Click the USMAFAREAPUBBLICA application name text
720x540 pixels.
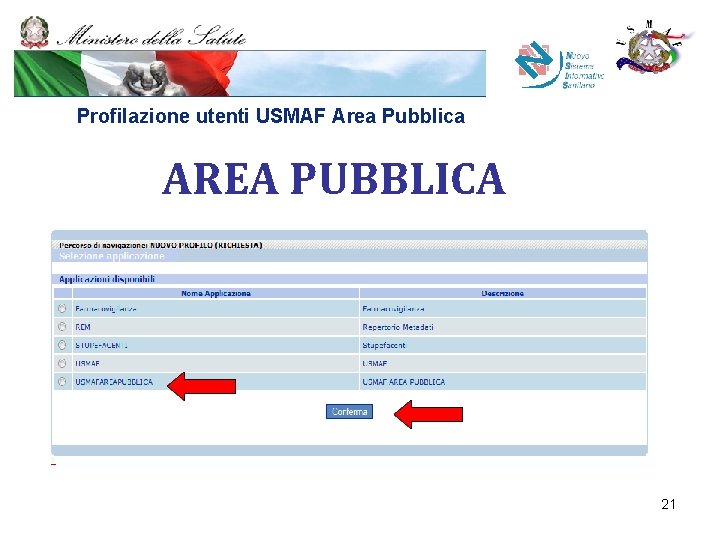(x=114, y=382)
